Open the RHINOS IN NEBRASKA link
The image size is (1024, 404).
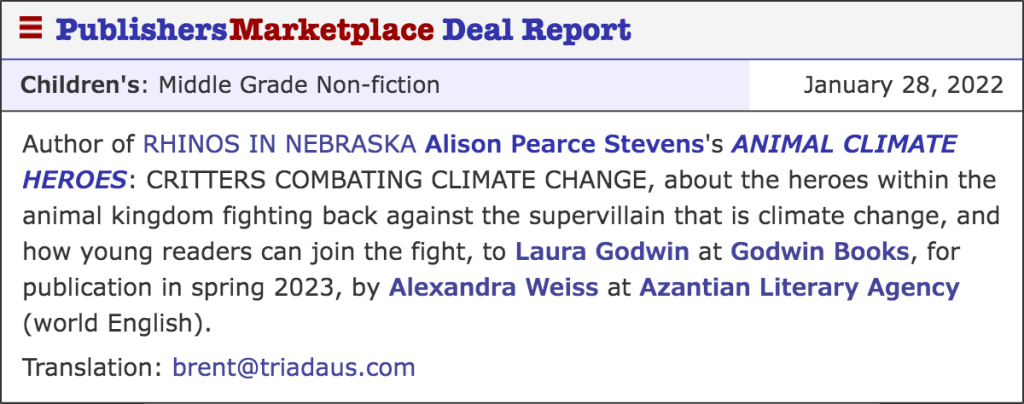[x=280, y=144]
